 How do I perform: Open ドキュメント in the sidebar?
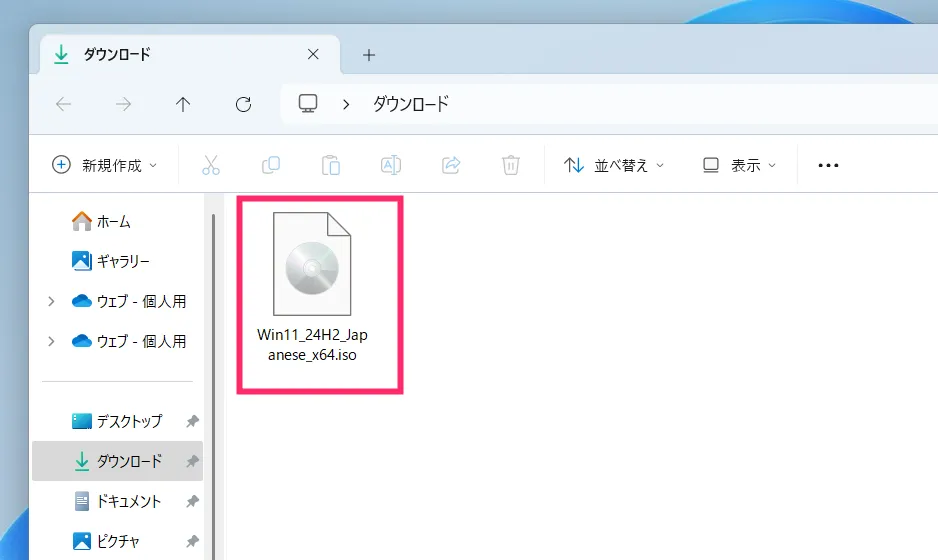117,501
